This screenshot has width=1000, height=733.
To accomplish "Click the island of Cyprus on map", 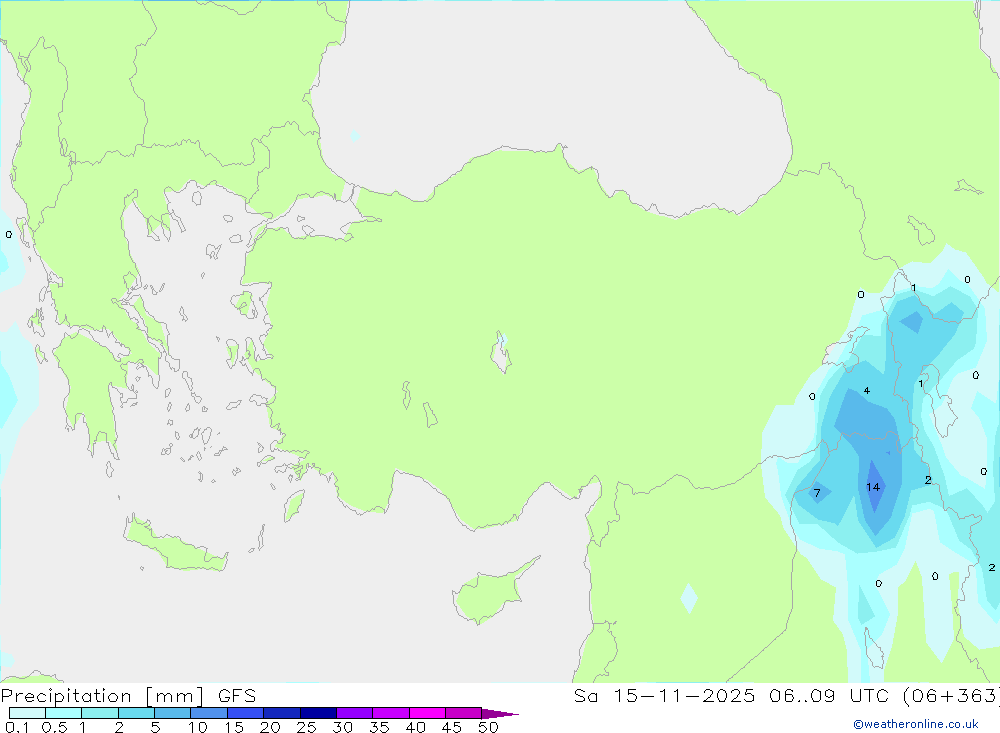I will pyautogui.click(x=491, y=593).
